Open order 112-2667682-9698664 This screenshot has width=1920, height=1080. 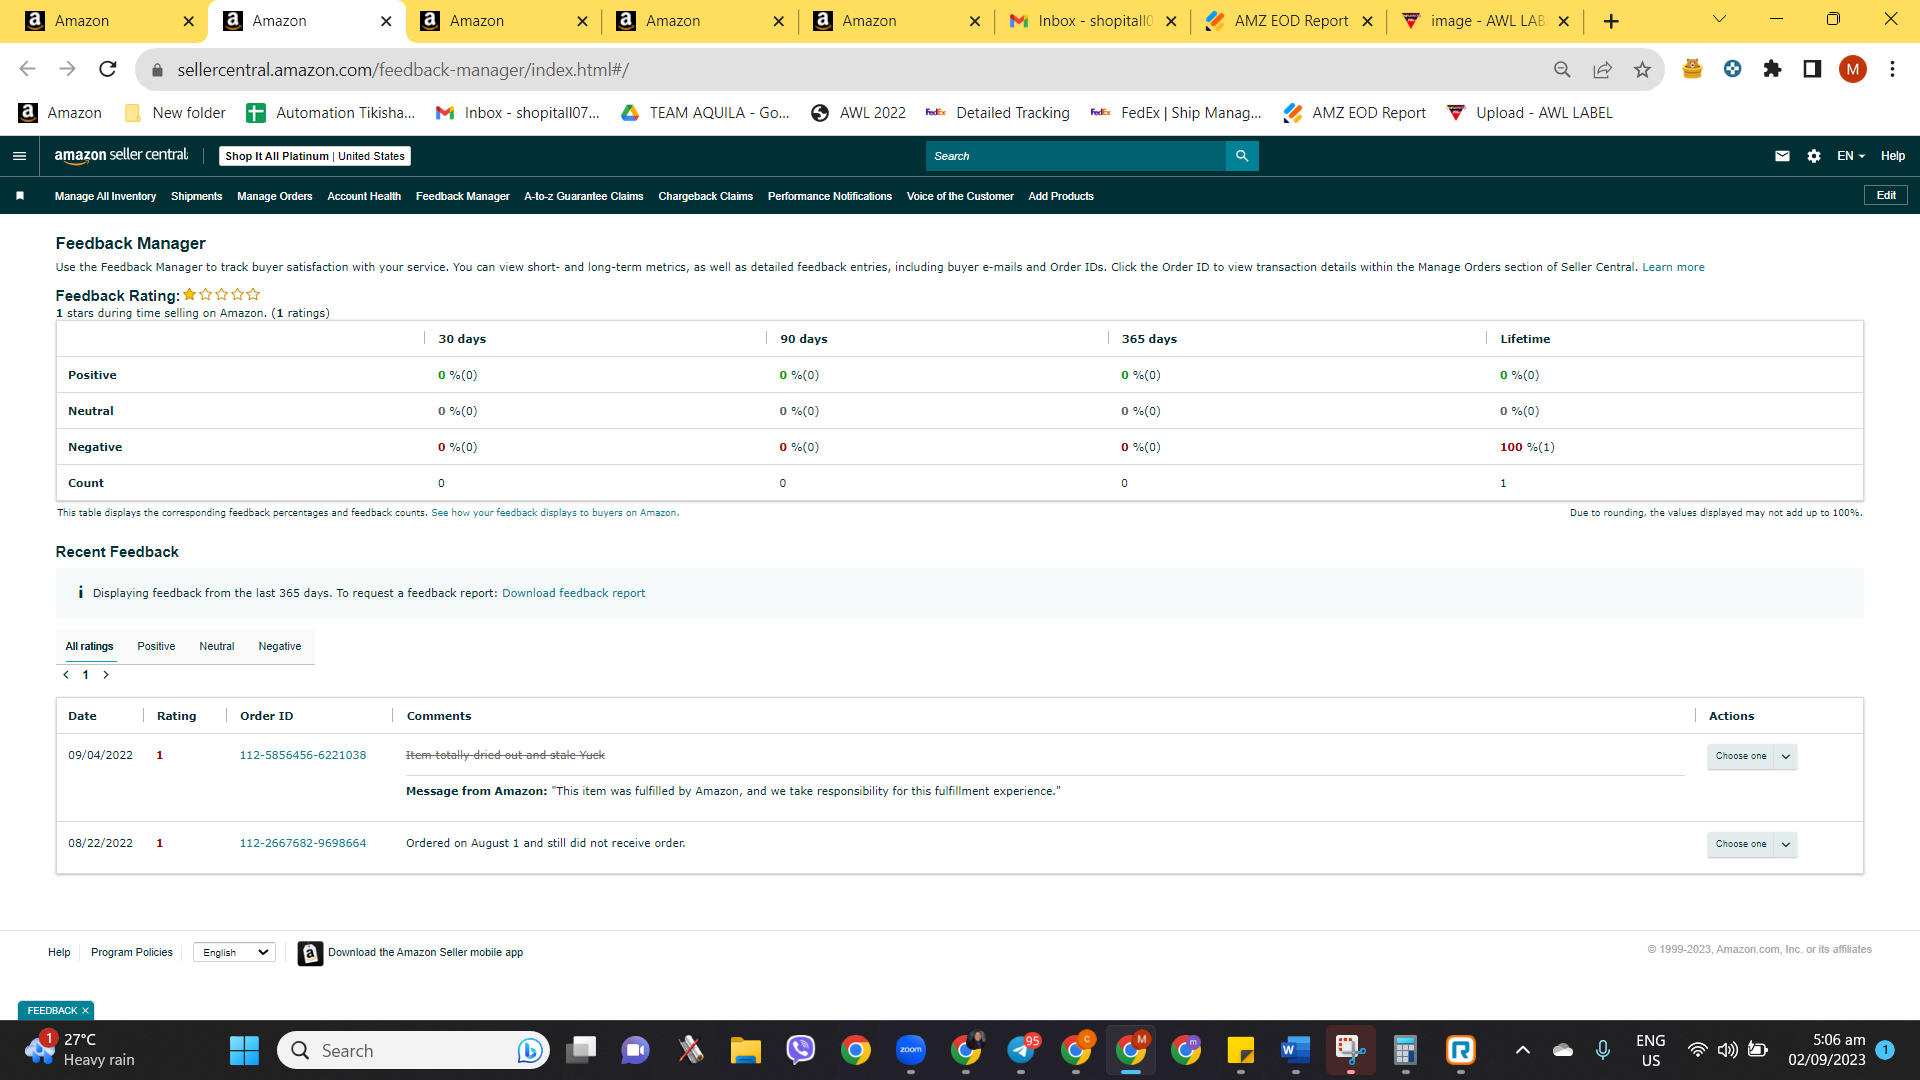tap(303, 843)
